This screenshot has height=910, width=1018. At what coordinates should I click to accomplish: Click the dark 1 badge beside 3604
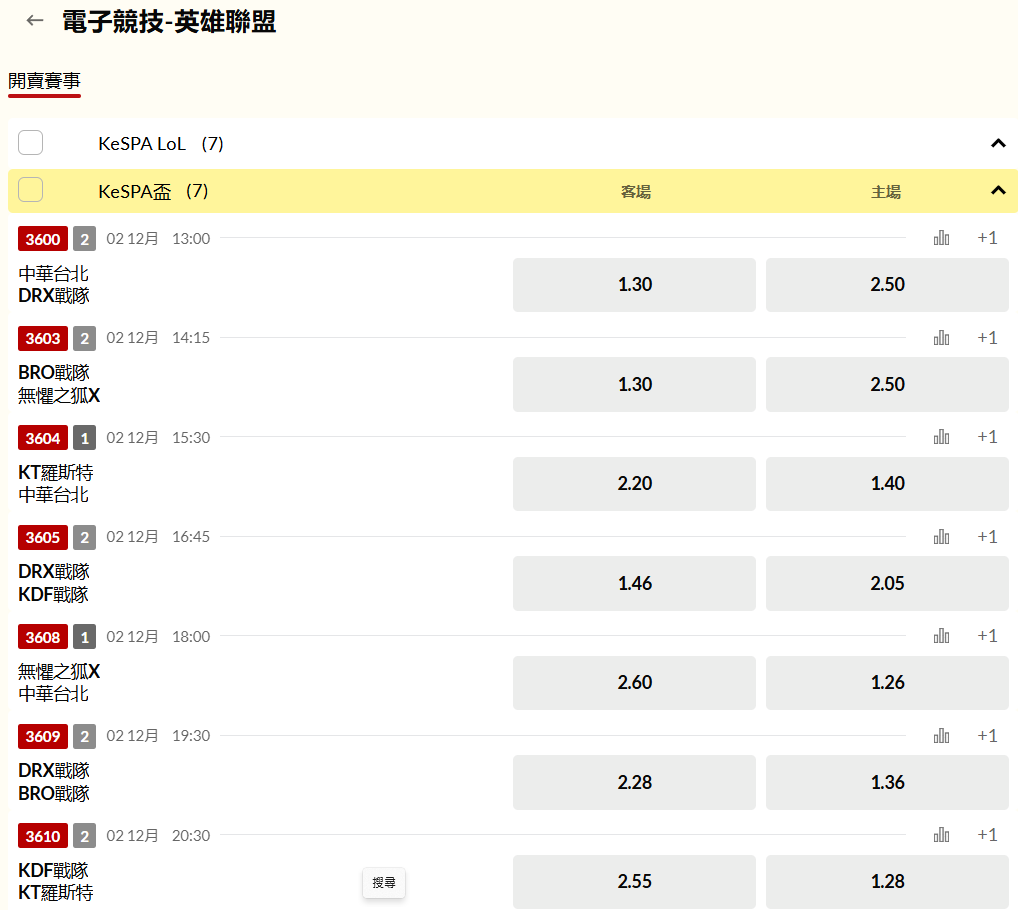pyautogui.click(x=84, y=438)
